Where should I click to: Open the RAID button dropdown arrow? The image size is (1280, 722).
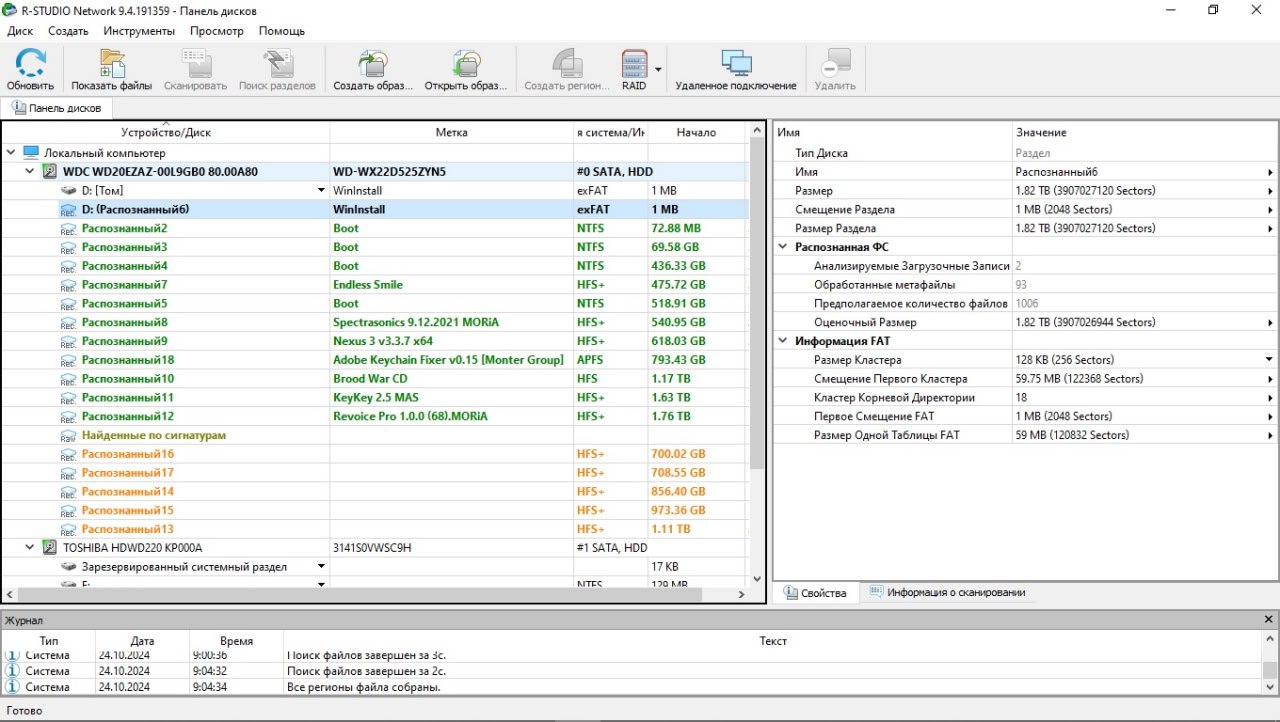pos(658,69)
